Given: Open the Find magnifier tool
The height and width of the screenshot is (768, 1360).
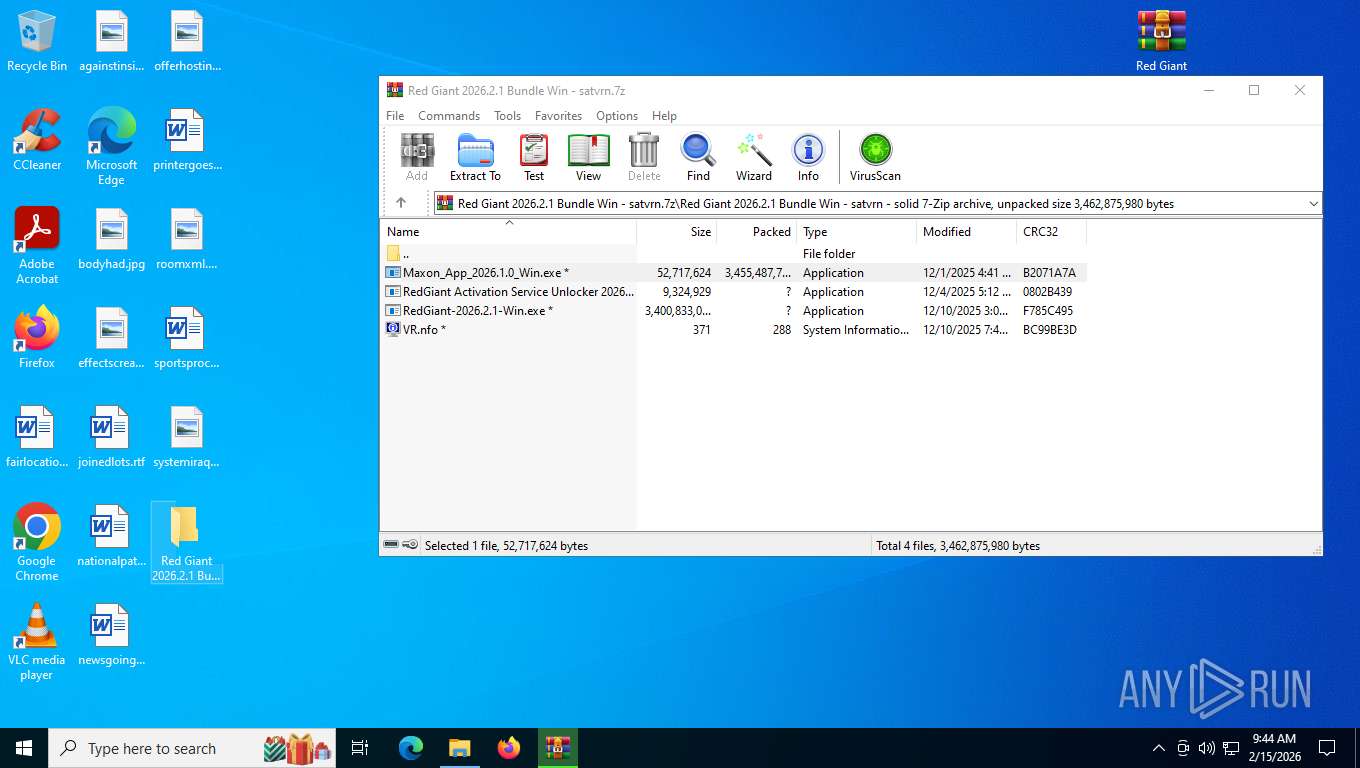Looking at the screenshot, I should click(x=698, y=157).
